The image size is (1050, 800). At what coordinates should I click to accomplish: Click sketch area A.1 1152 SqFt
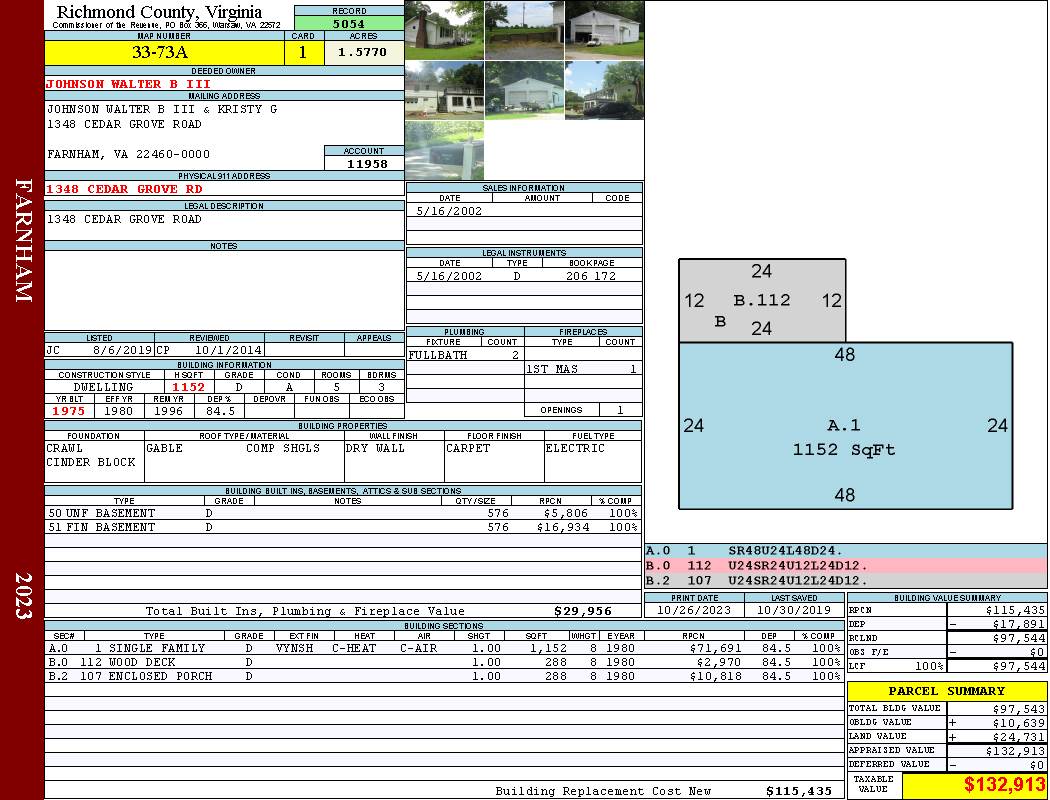click(x=845, y=426)
